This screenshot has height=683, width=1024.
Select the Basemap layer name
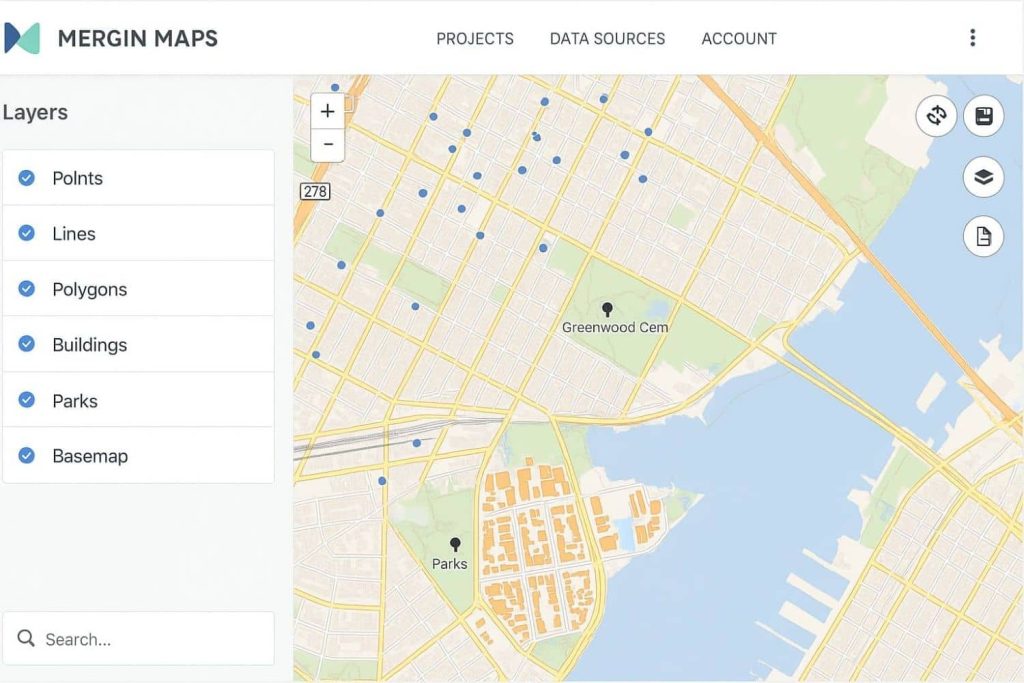(x=90, y=456)
